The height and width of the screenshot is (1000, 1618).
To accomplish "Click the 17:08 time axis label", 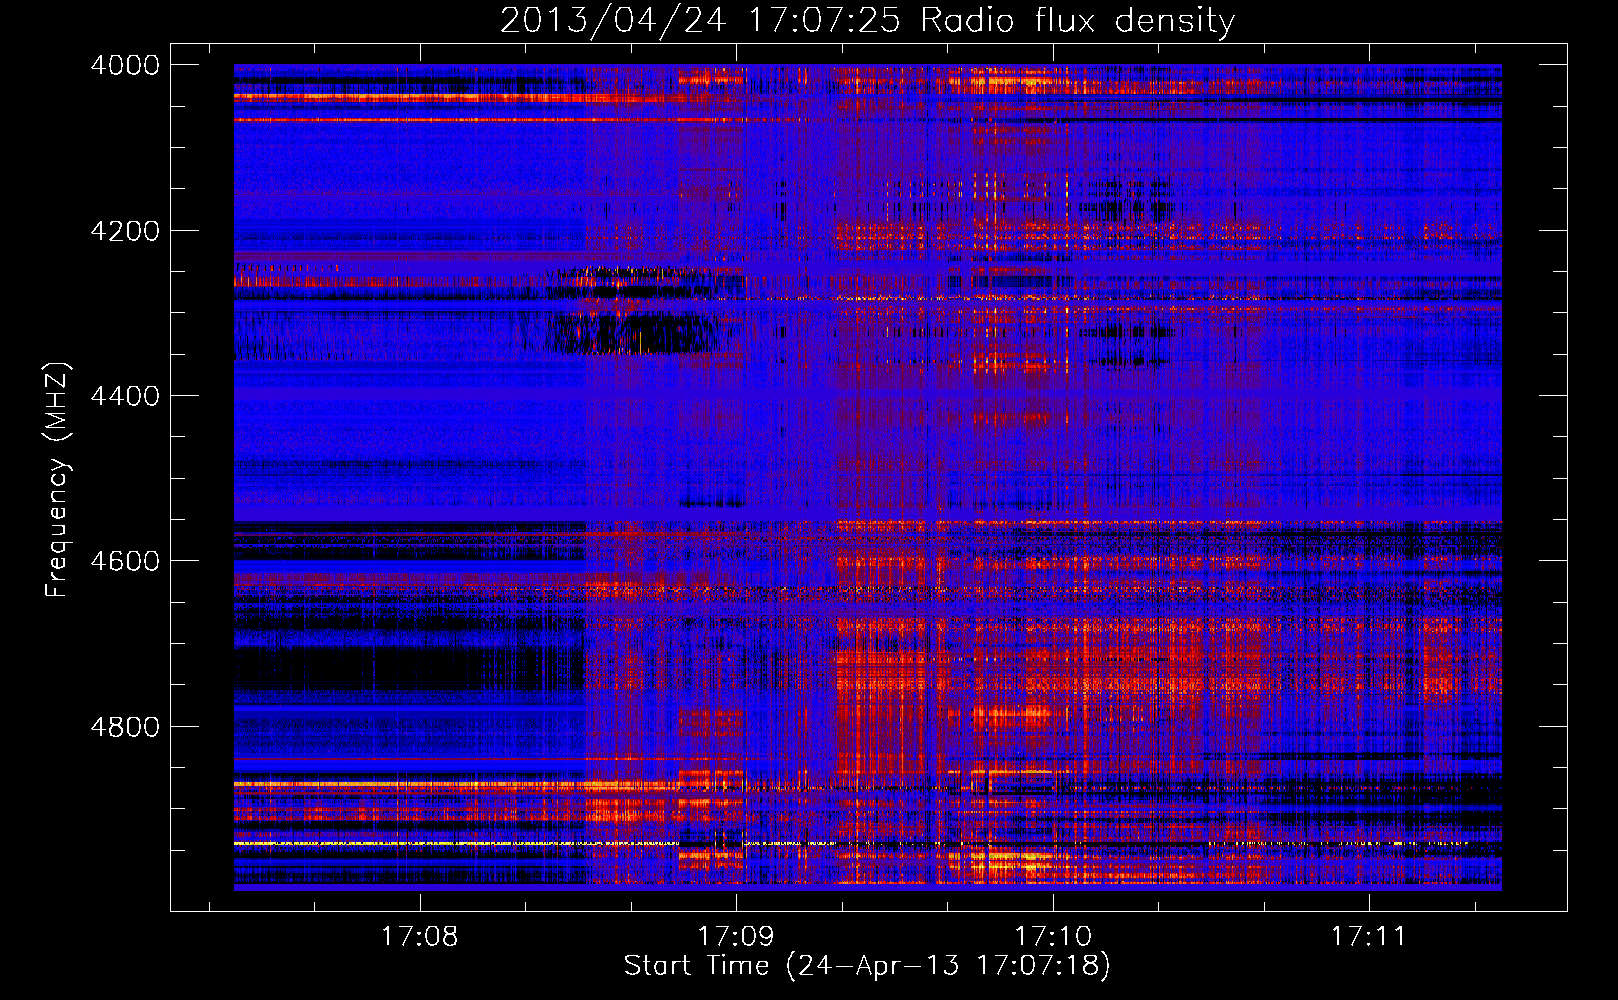I will pyautogui.click(x=420, y=936).
